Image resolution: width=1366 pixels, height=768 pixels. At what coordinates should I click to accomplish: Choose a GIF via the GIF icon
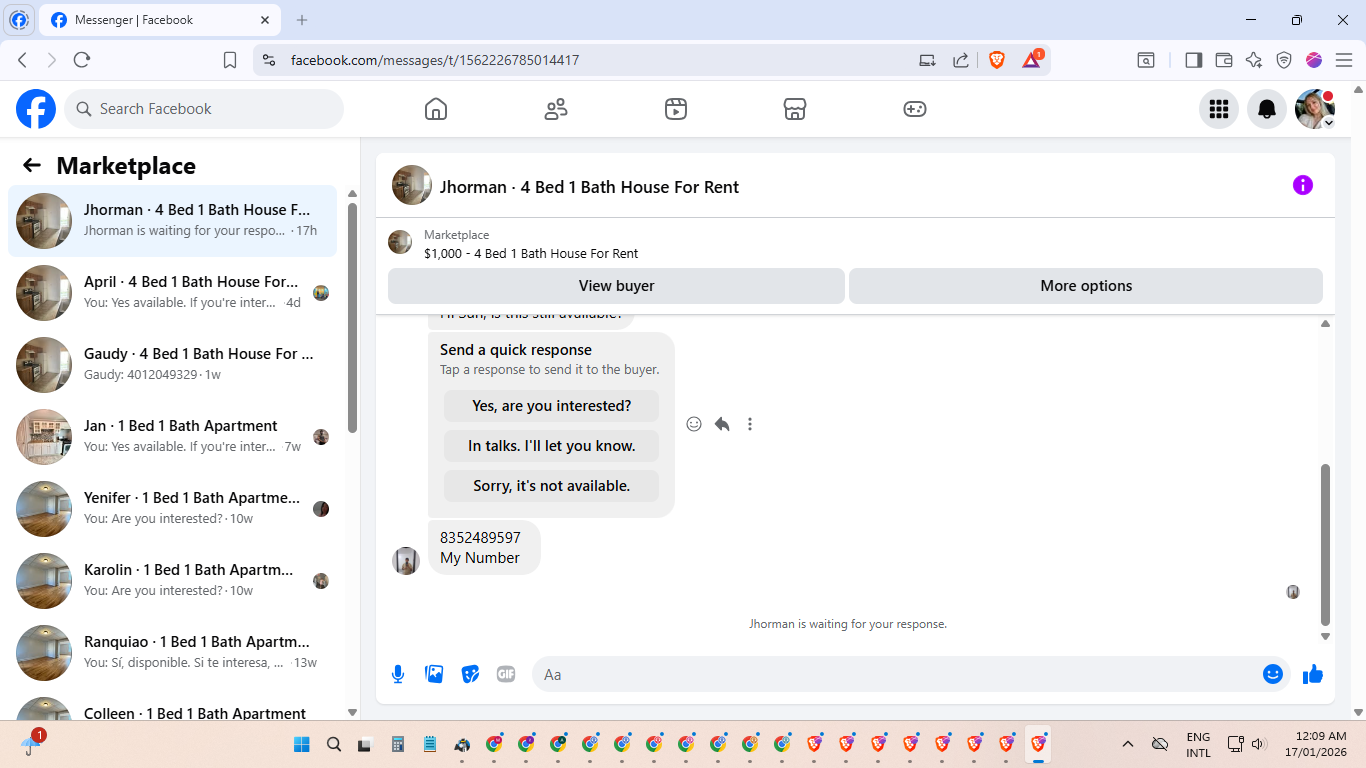[506, 674]
